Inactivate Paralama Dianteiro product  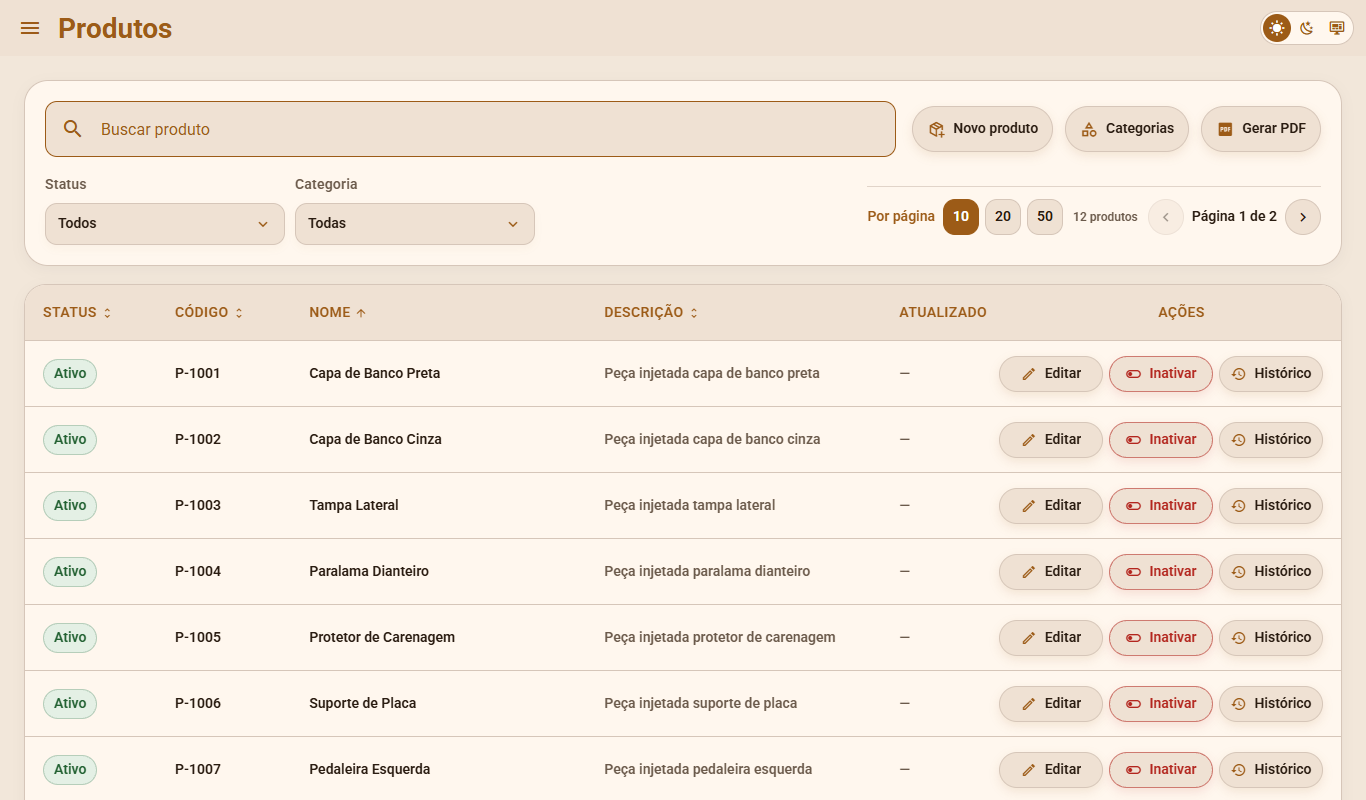pos(1161,572)
